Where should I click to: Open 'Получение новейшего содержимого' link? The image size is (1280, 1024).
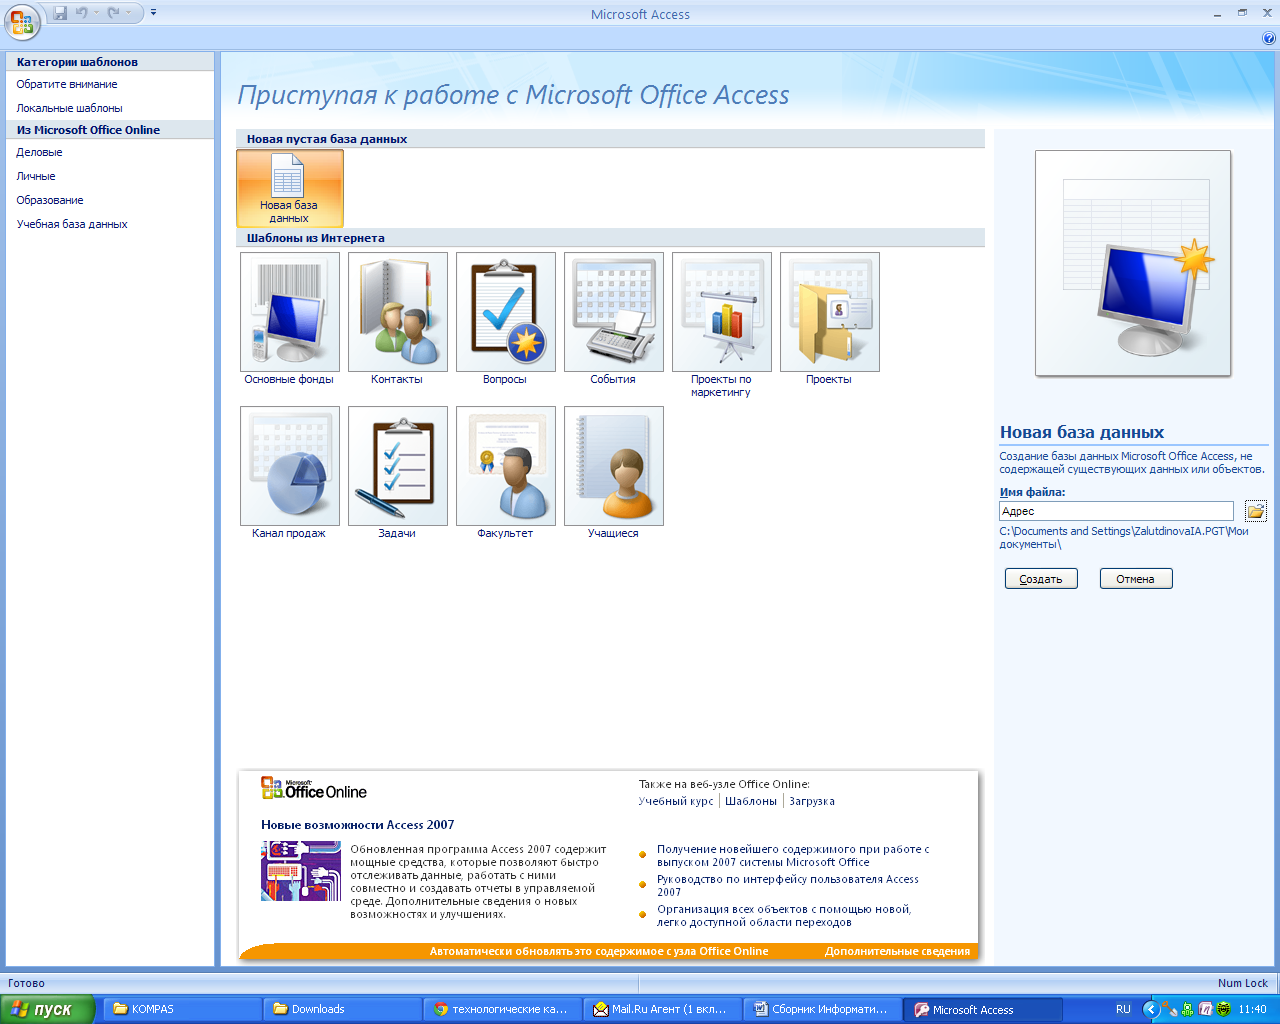point(793,855)
